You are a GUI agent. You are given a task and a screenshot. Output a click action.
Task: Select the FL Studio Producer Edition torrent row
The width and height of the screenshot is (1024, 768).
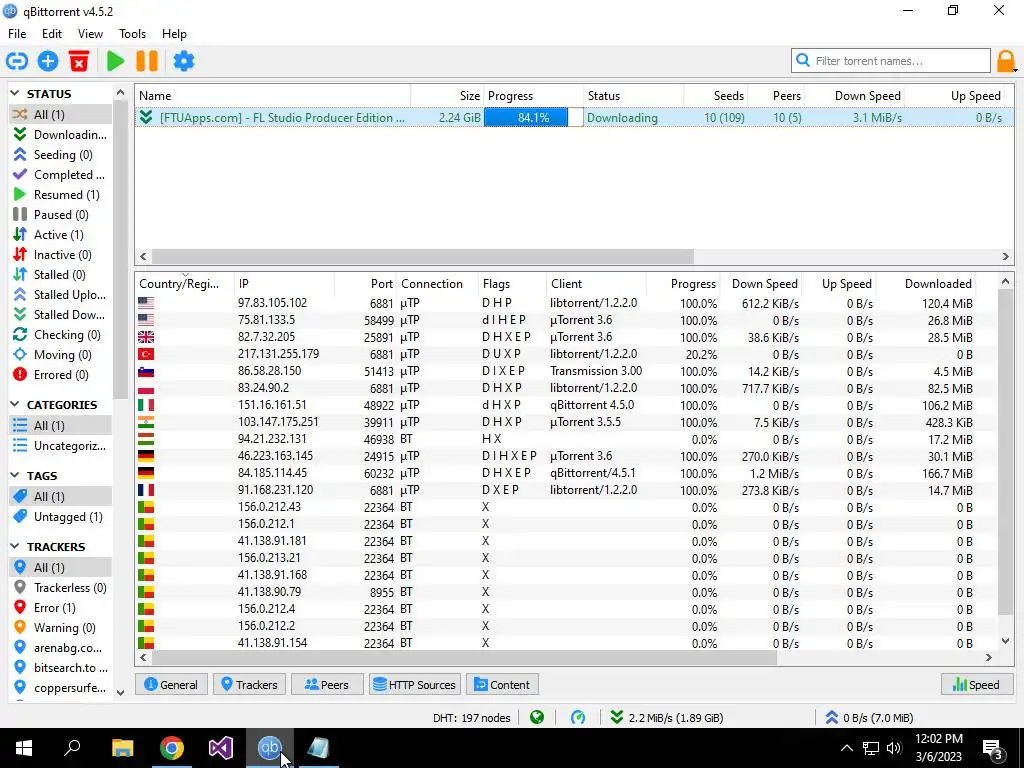(574, 118)
